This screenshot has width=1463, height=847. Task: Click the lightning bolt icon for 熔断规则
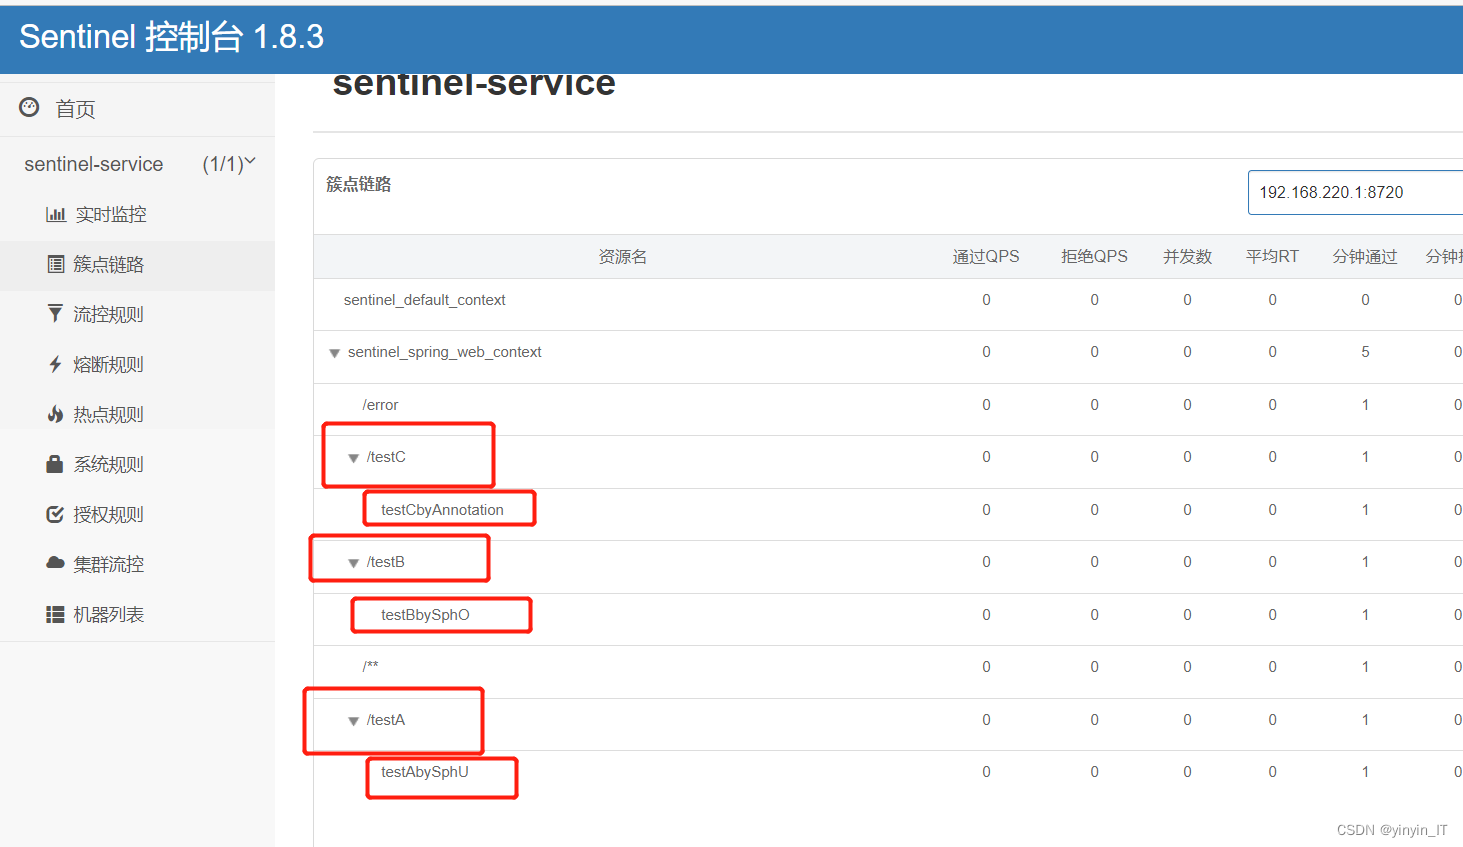pos(55,364)
